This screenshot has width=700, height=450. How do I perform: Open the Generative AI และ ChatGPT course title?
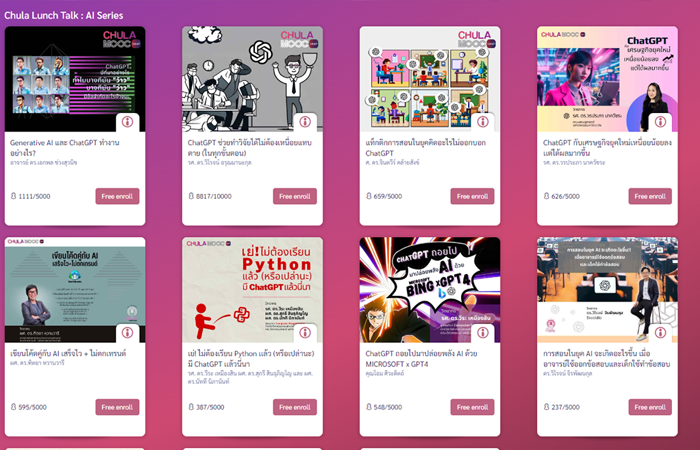point(65,148)
